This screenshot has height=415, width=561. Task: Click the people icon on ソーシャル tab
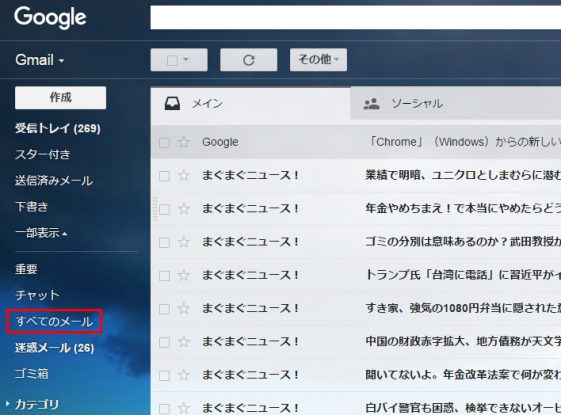[371, 104]
